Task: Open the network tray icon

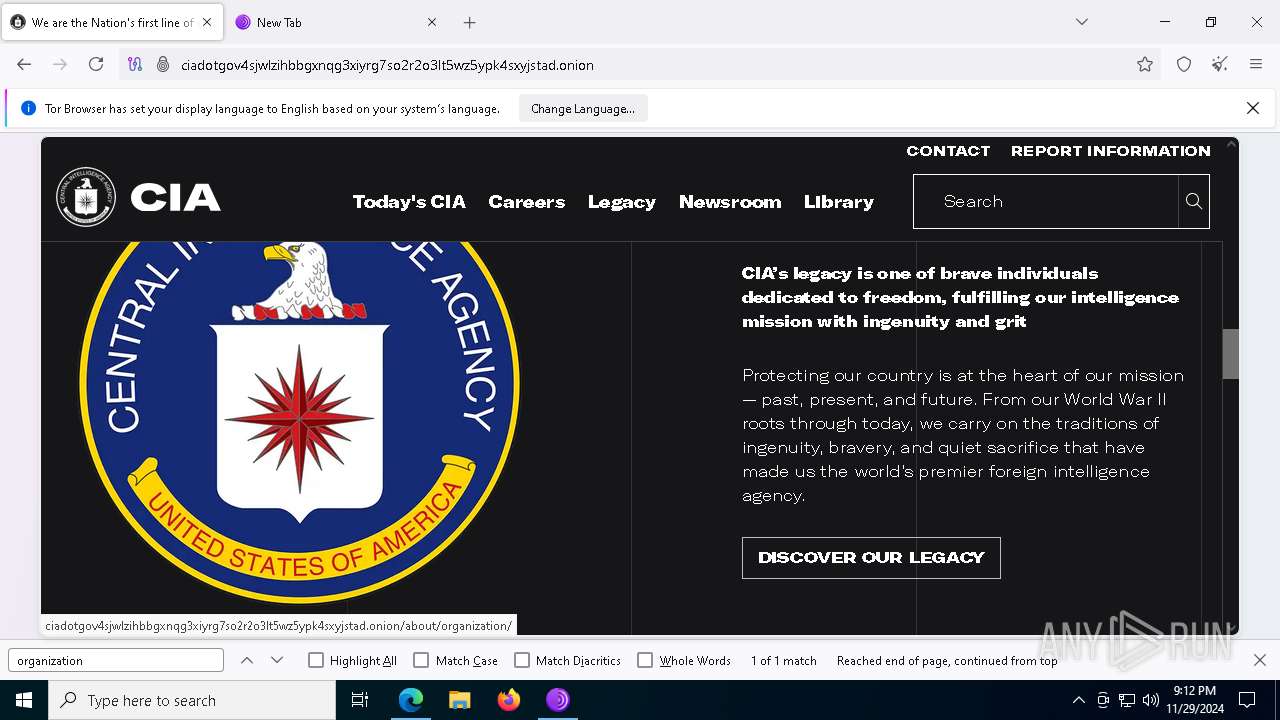Action: coord(1127,700)
